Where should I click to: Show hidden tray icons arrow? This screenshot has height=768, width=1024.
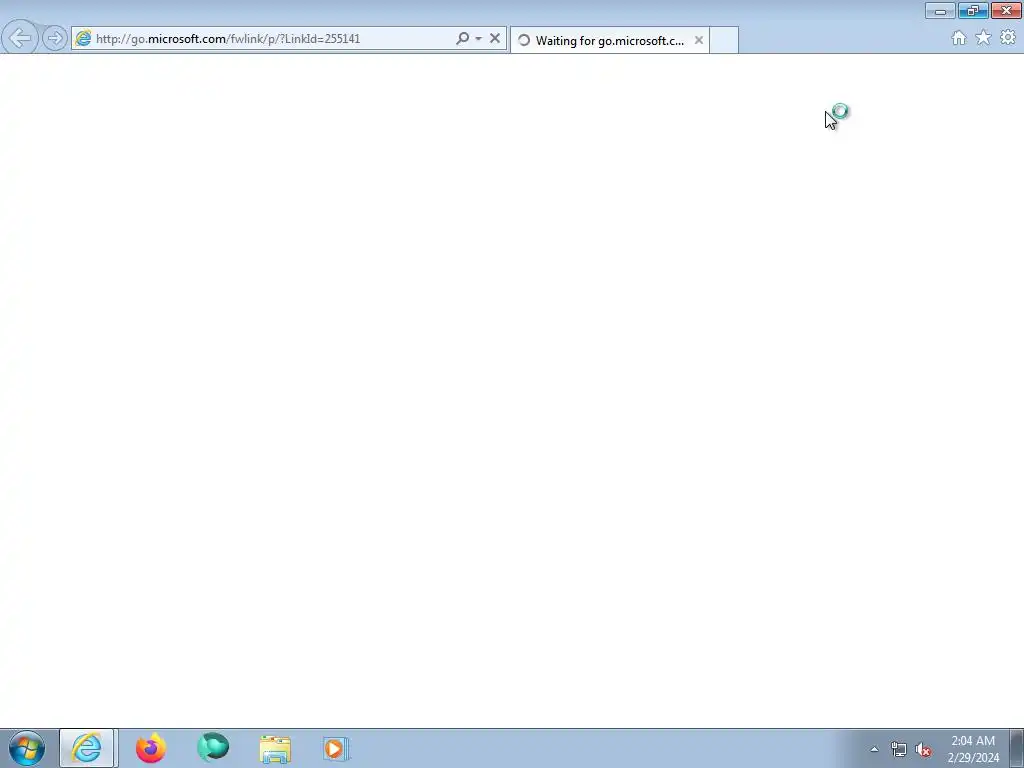pos(874,749)
